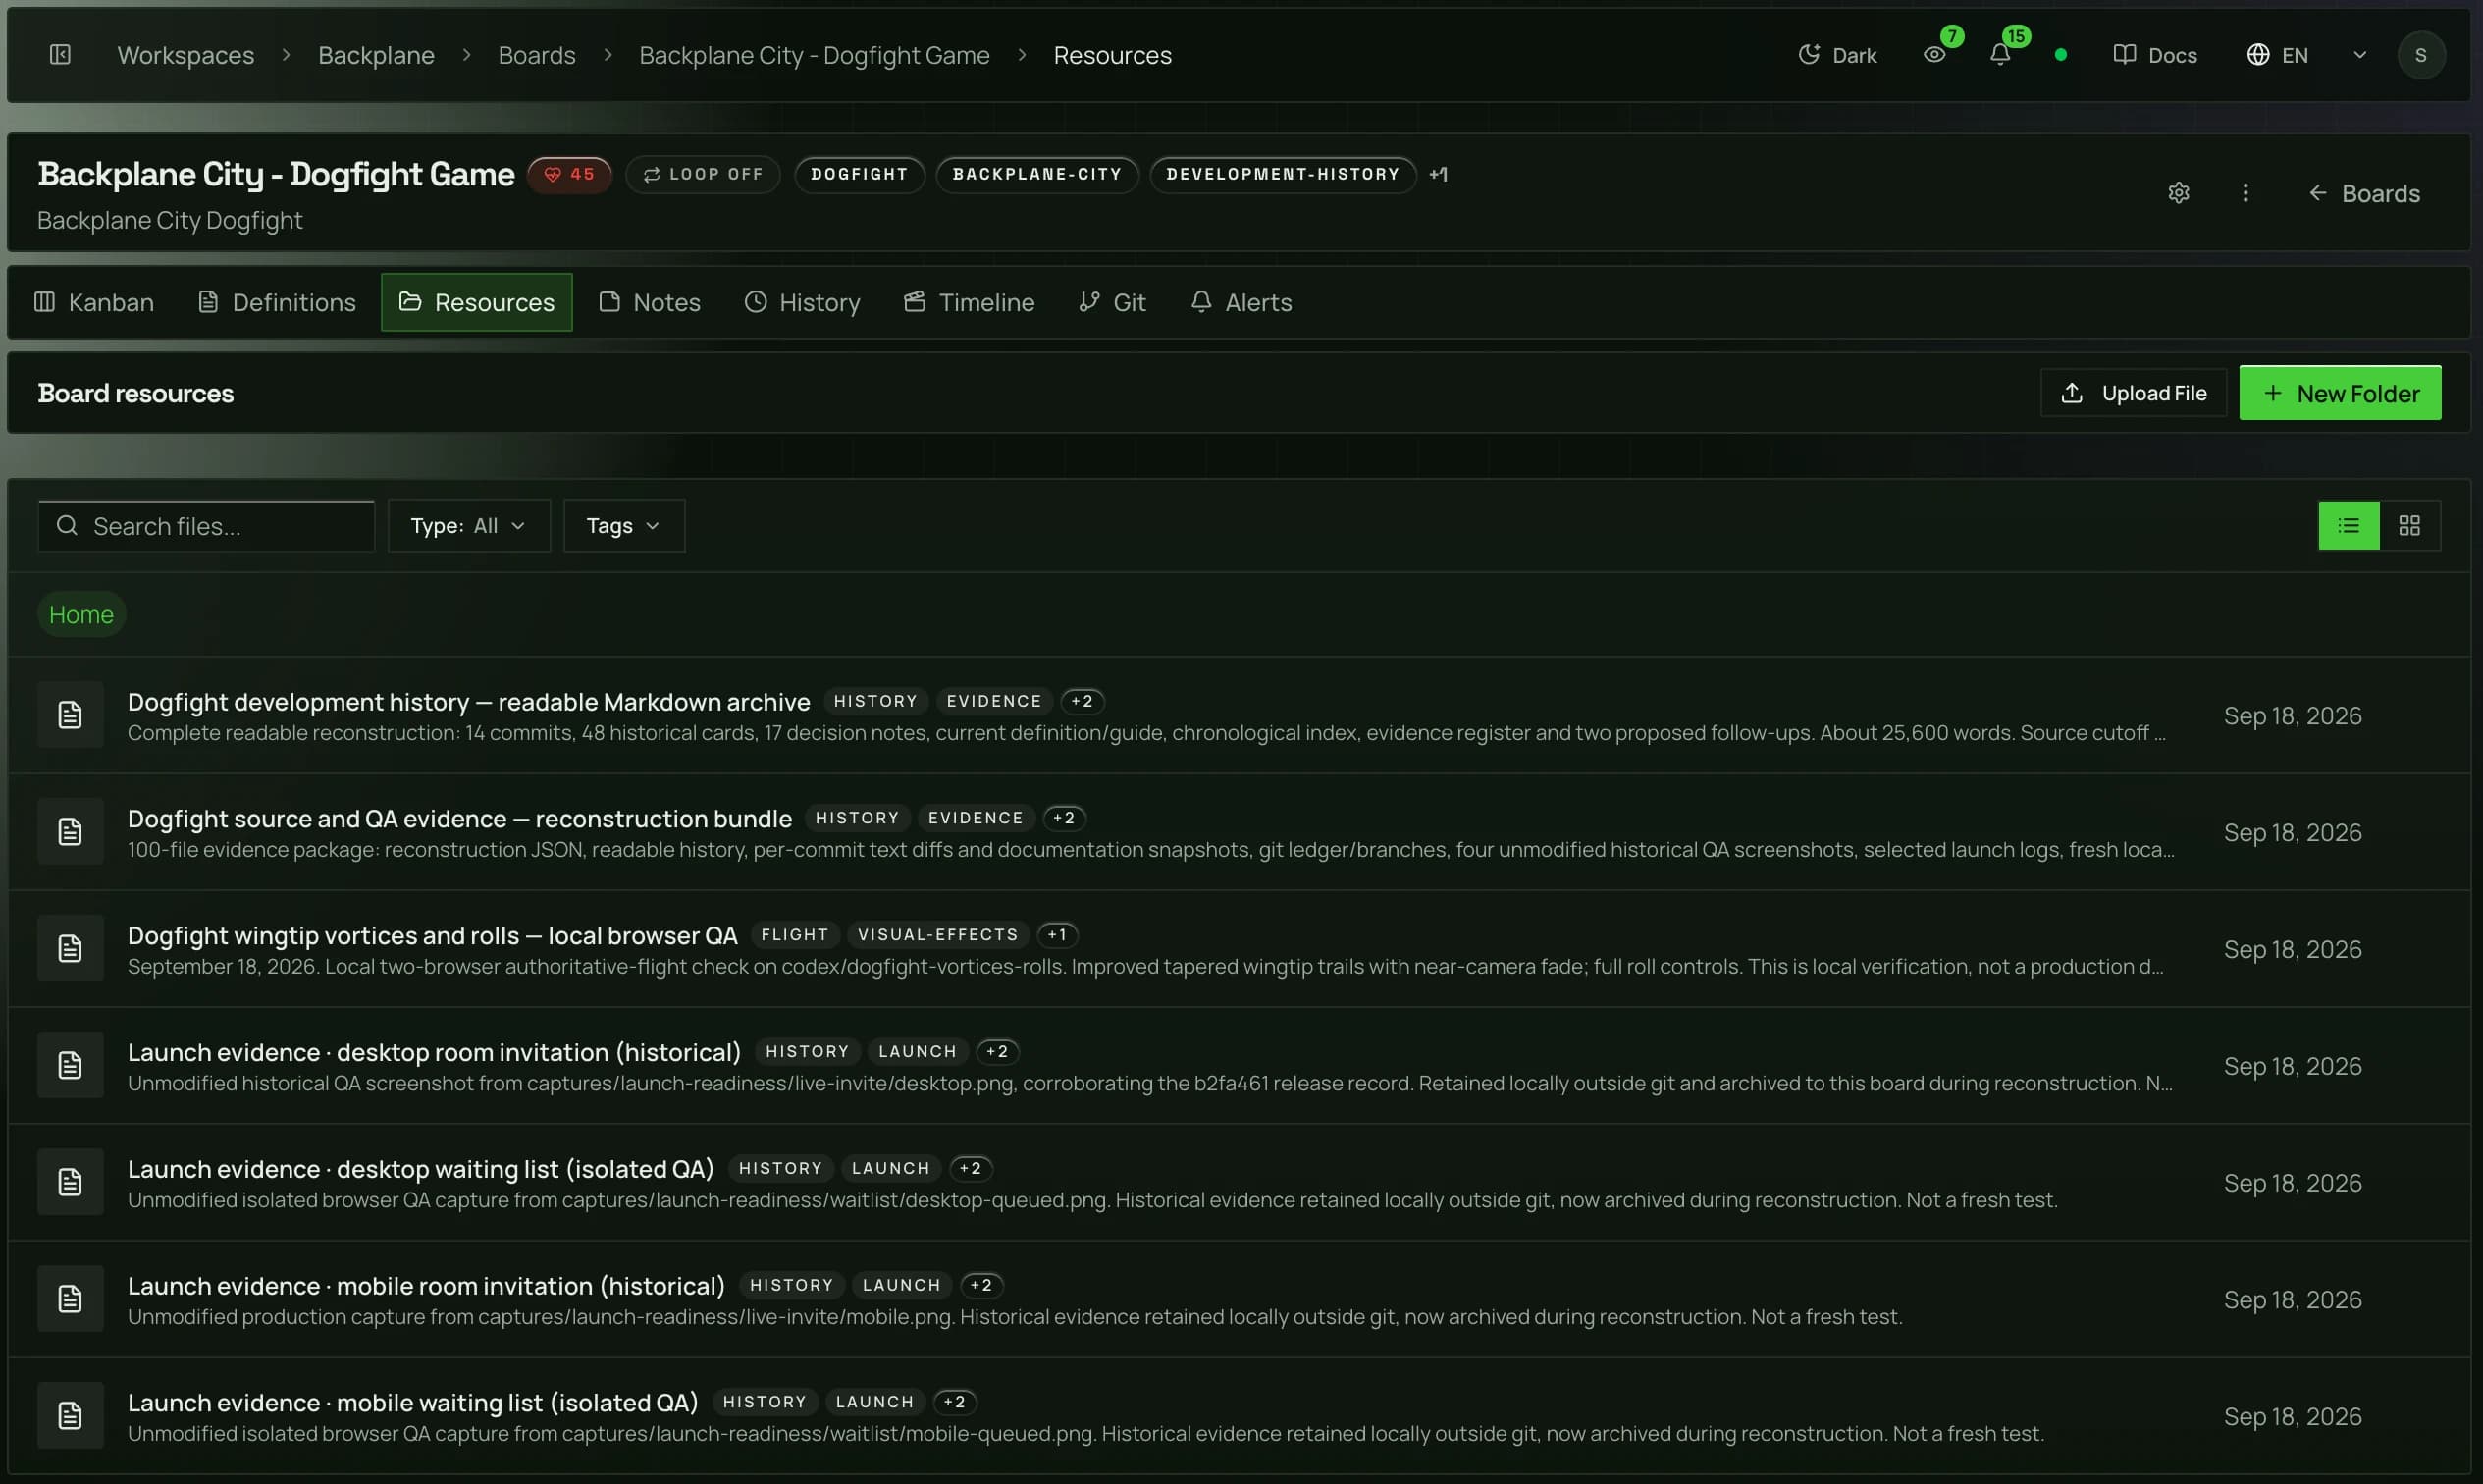This screenshot has height=1484, width=2483.
Task: Open 'Dogfight wingtip vortices and rolls — local browser QA'
Action: [433, 936]
